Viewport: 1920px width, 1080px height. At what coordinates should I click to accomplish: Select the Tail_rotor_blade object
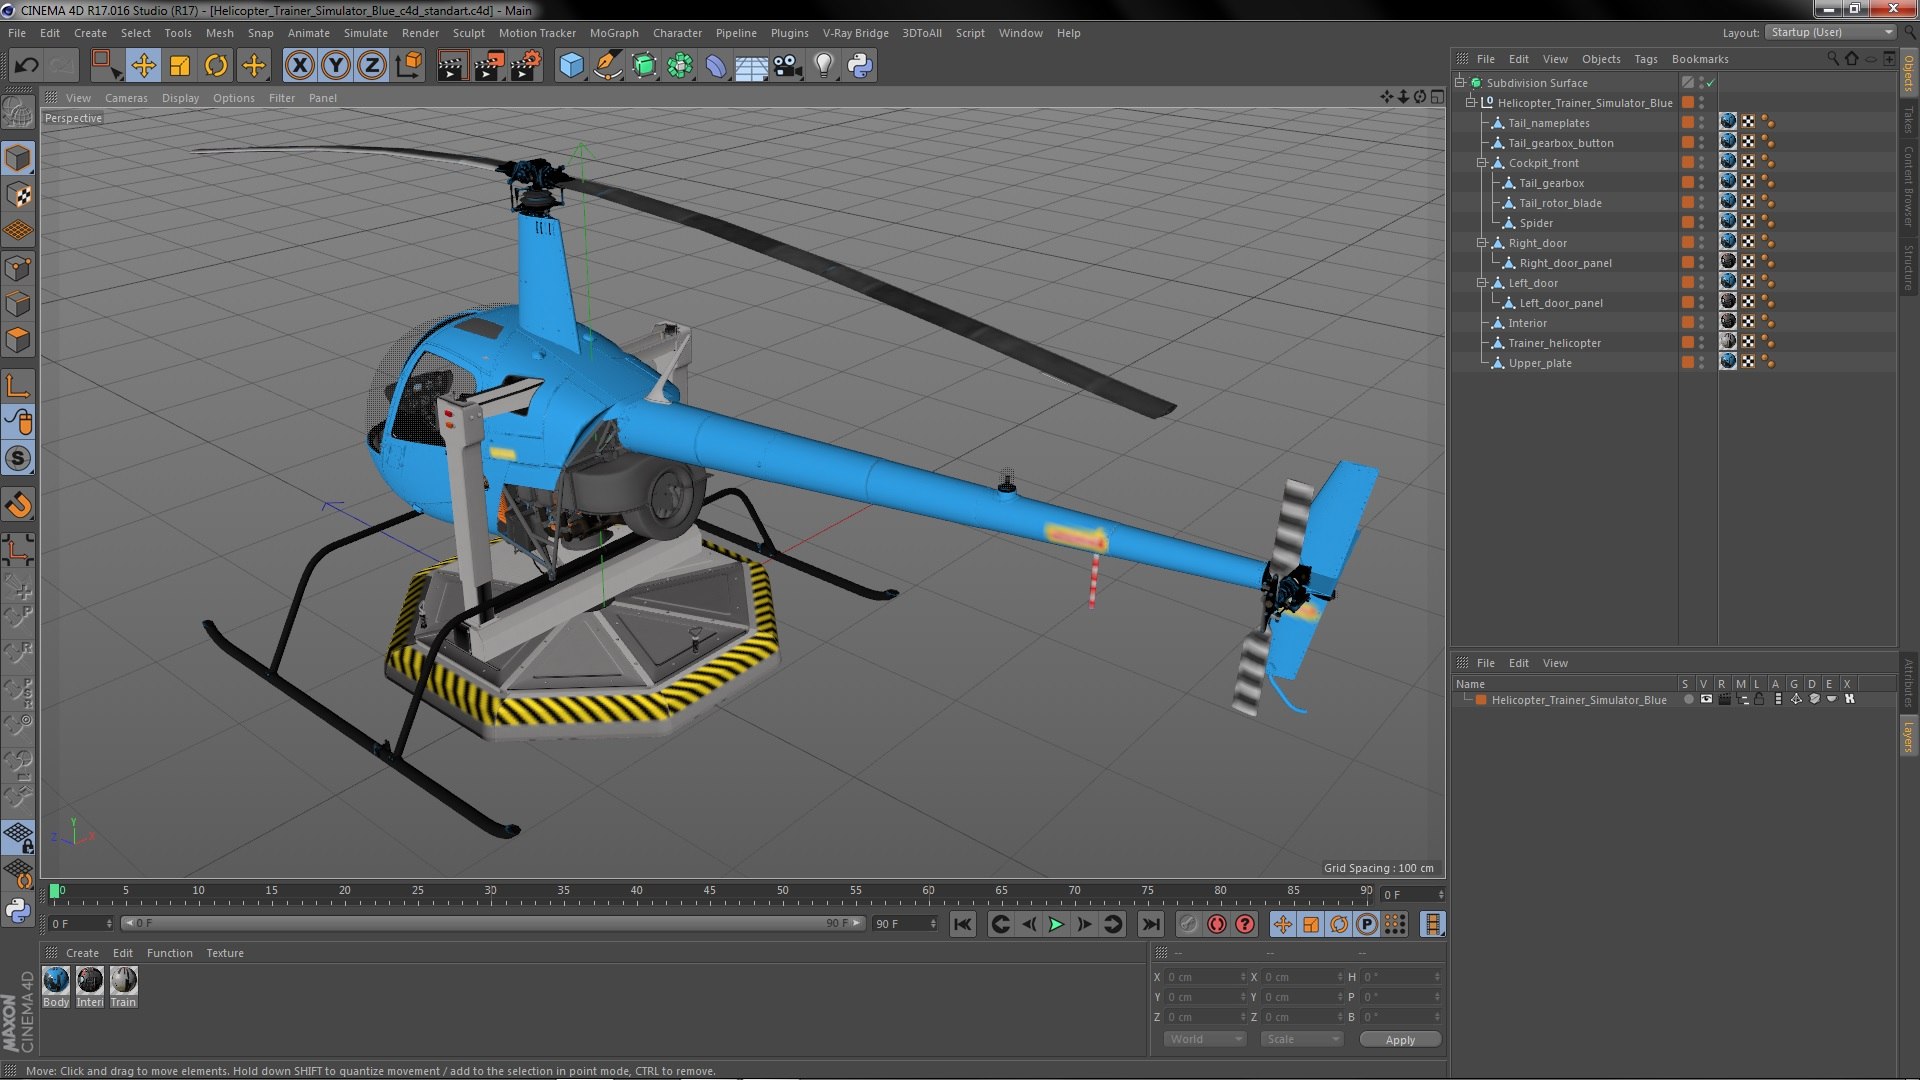[1560, 203]
